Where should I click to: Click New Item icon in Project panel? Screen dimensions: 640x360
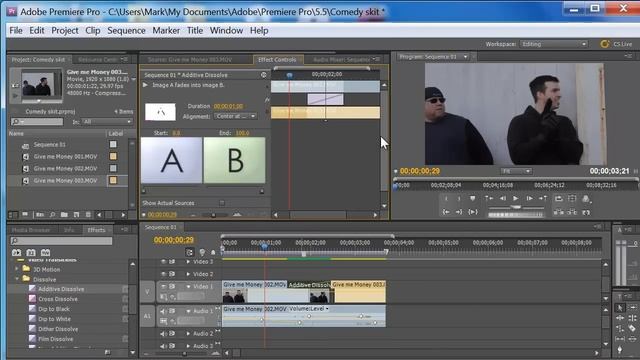[x=76, y=214]
